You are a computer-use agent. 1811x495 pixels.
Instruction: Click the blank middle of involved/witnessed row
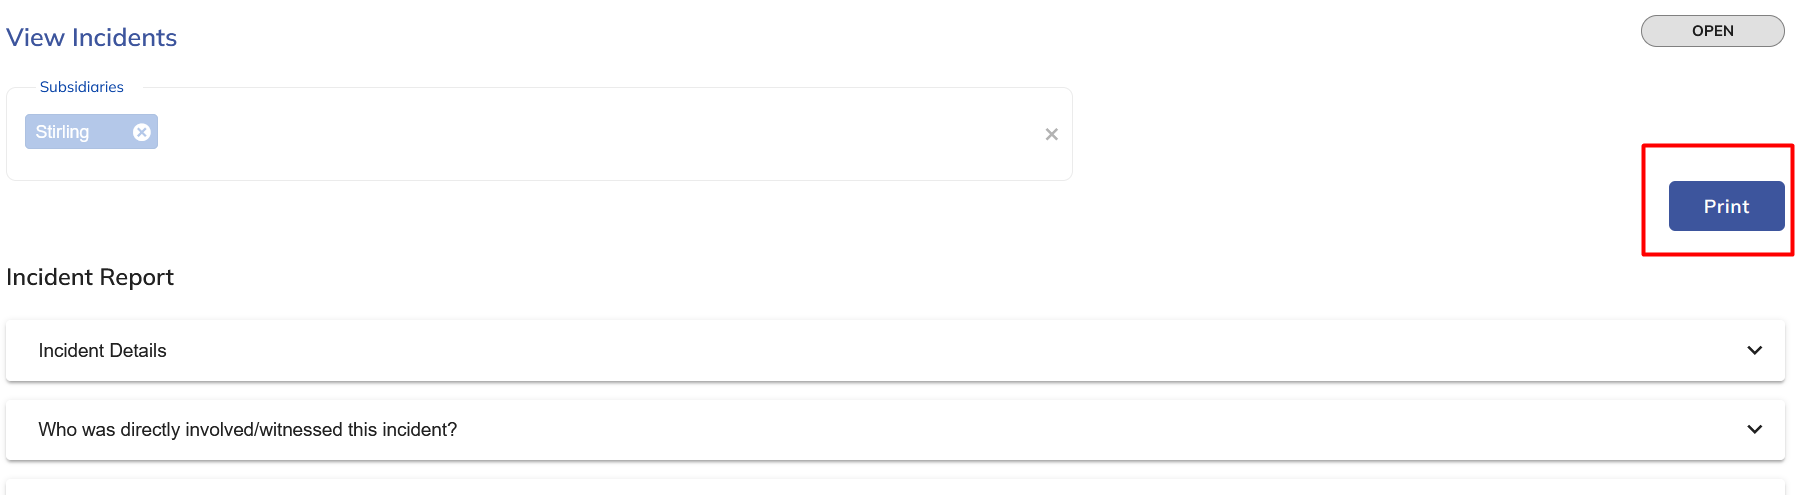coord(1000,429)
